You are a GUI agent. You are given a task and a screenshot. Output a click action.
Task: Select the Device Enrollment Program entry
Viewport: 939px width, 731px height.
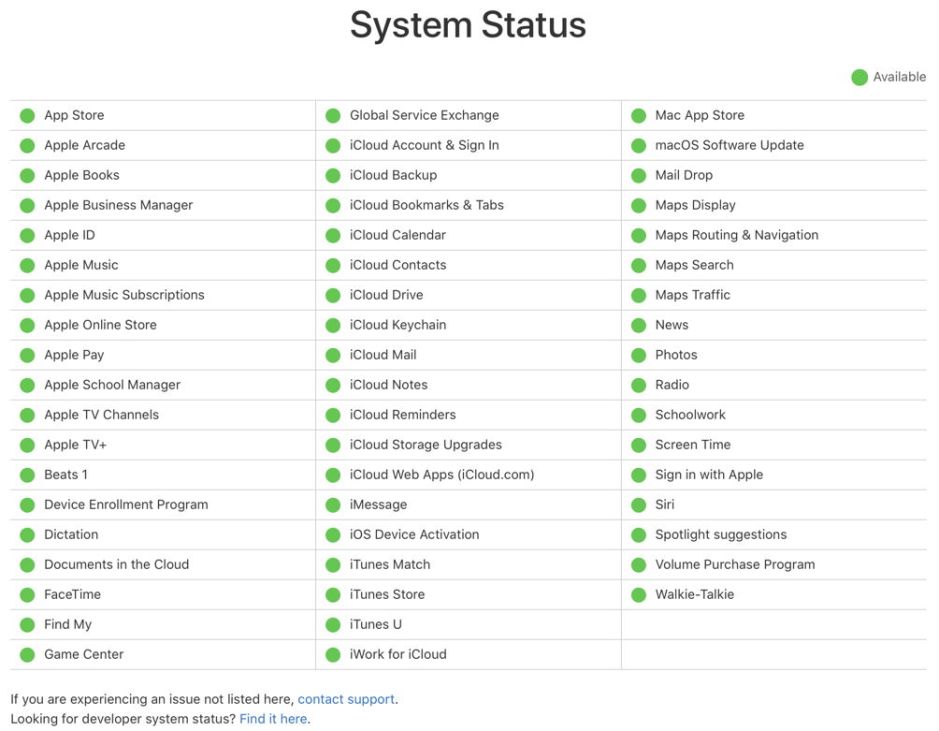pyautogui.click(x=126, y=505)
